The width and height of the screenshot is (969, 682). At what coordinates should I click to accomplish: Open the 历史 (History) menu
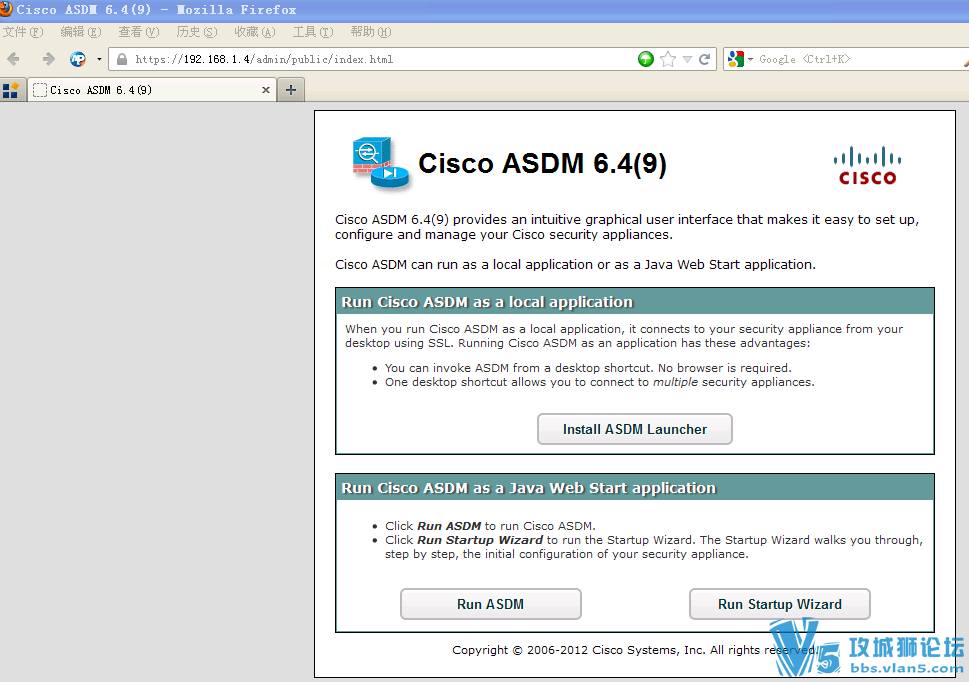point(197,32)
